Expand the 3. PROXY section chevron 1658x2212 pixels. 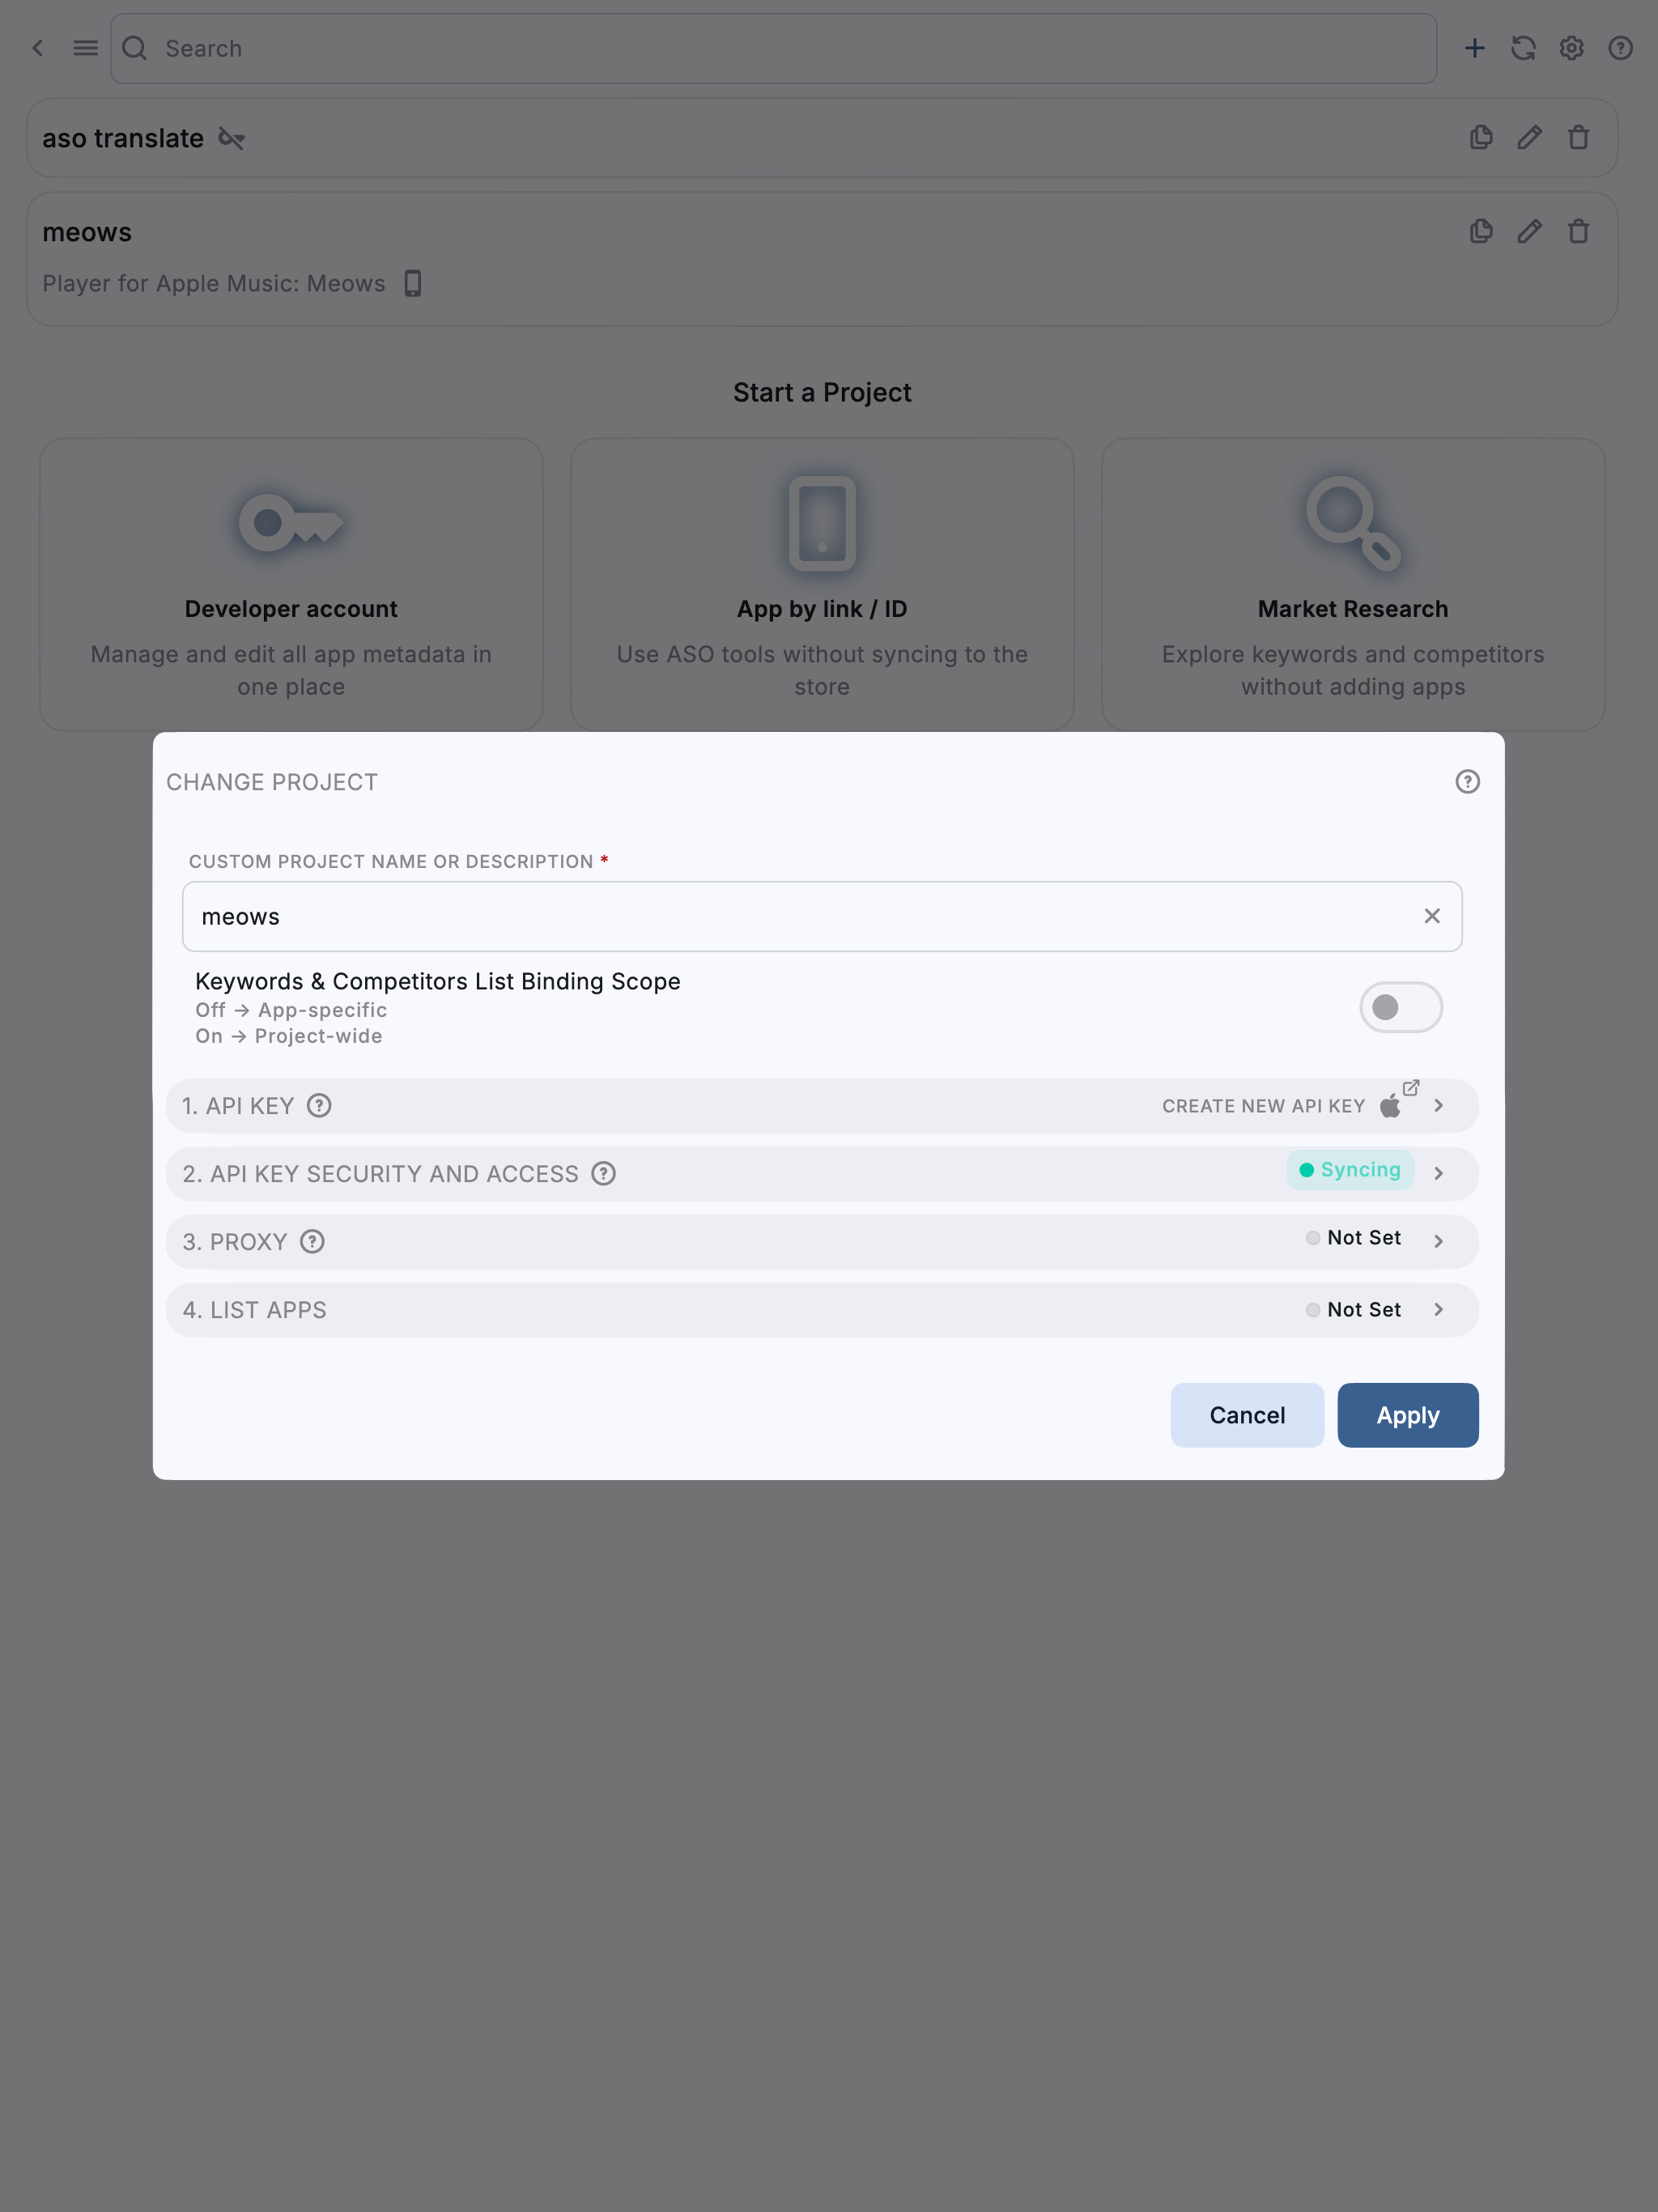tap(1438, 1242)
